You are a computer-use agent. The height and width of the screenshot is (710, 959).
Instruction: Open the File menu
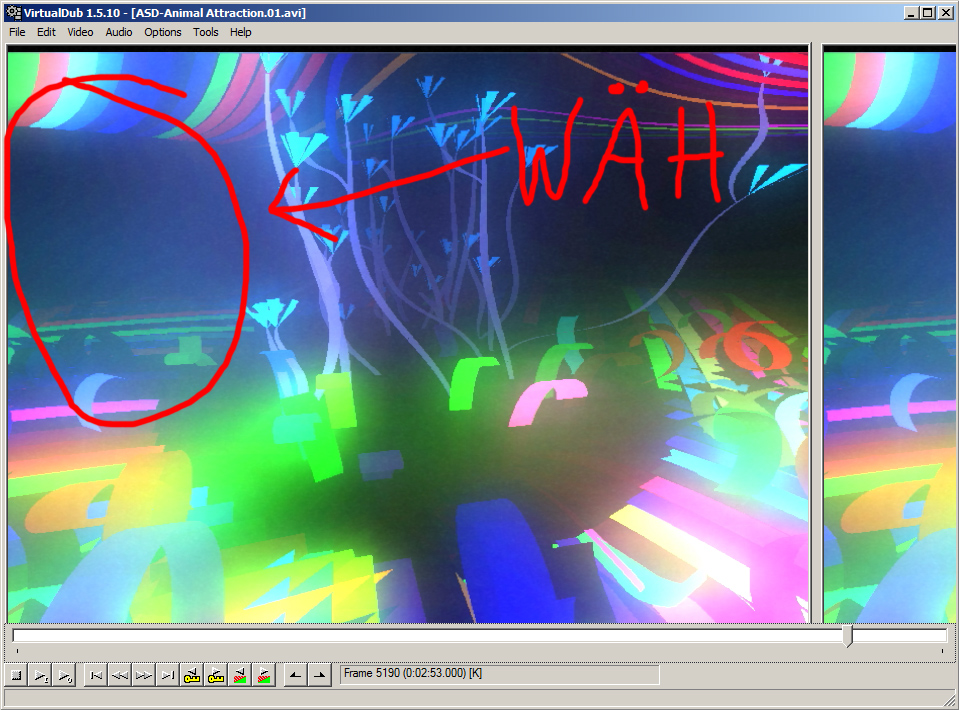[x=17, y=32]
